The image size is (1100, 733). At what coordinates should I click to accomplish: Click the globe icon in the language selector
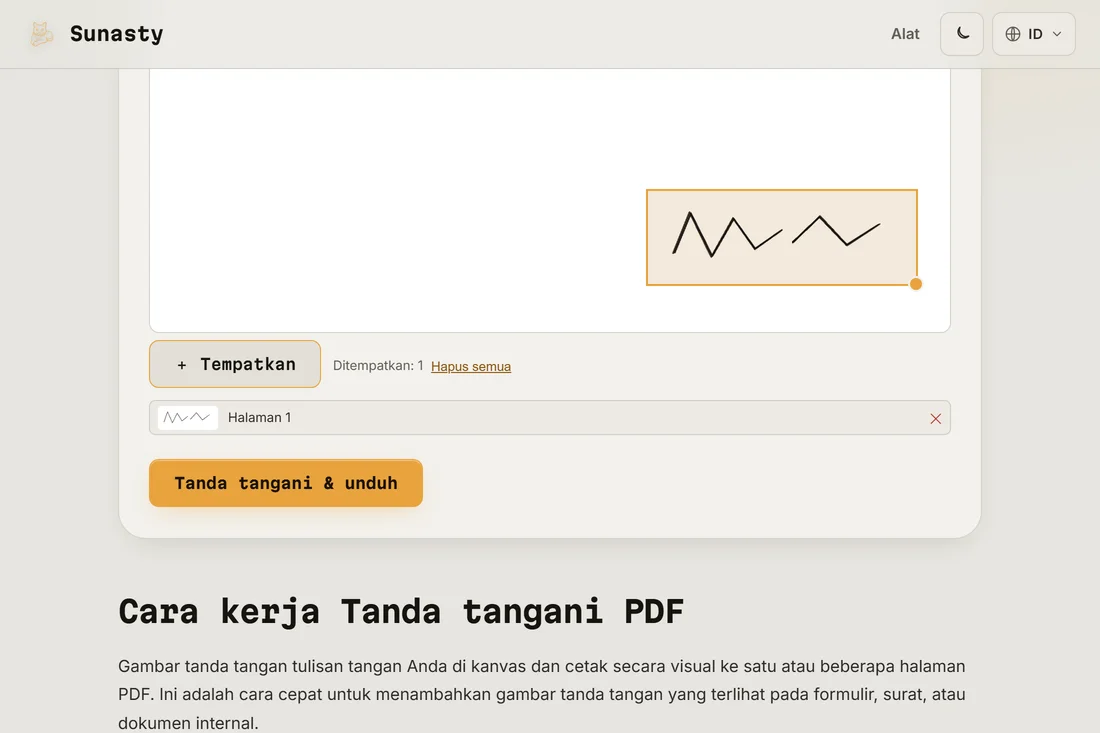pos(1012,34)
